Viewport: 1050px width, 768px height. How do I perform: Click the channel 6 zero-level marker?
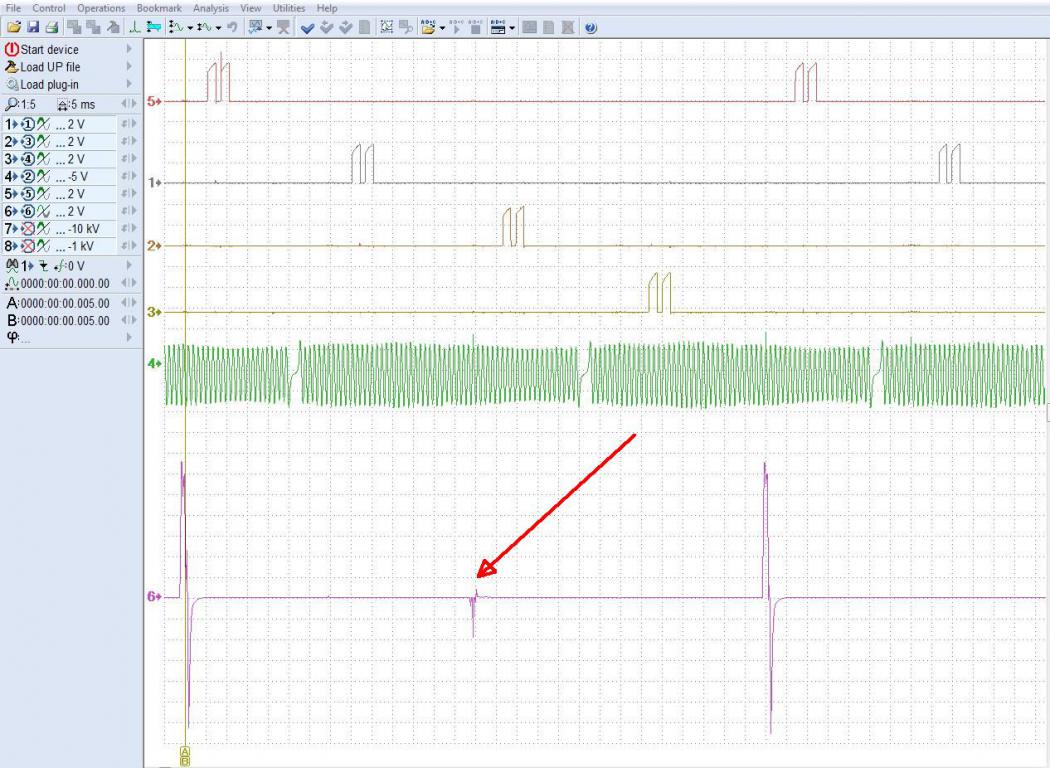(x=155, y=596)
